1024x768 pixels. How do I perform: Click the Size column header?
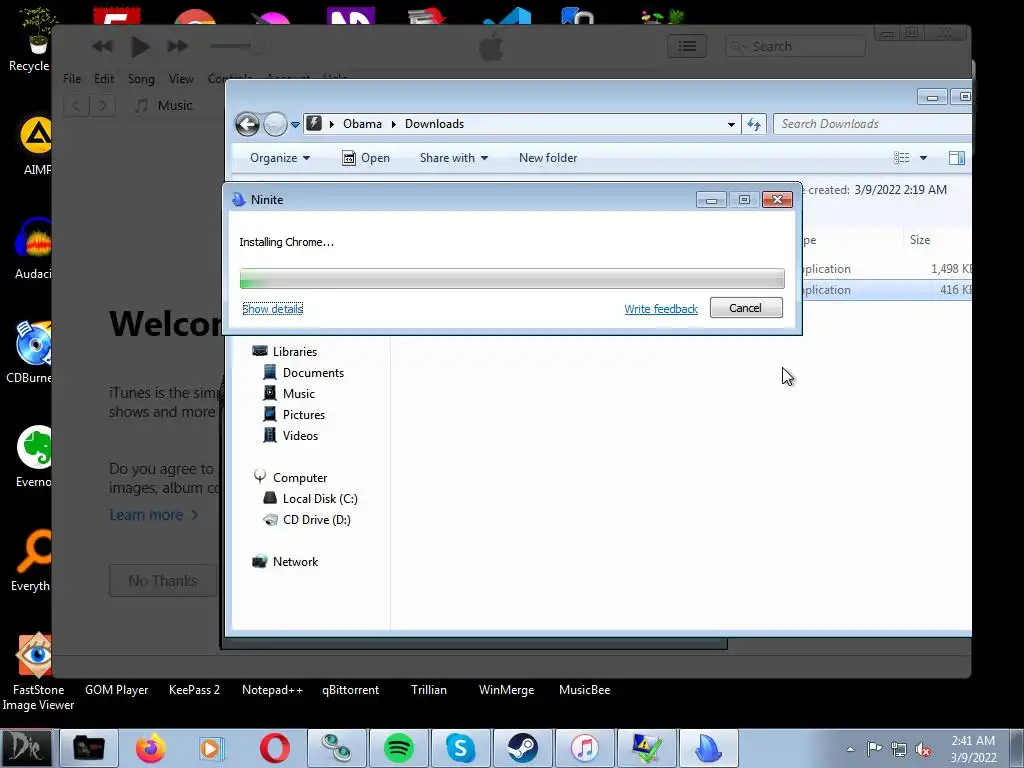[920, 240]
